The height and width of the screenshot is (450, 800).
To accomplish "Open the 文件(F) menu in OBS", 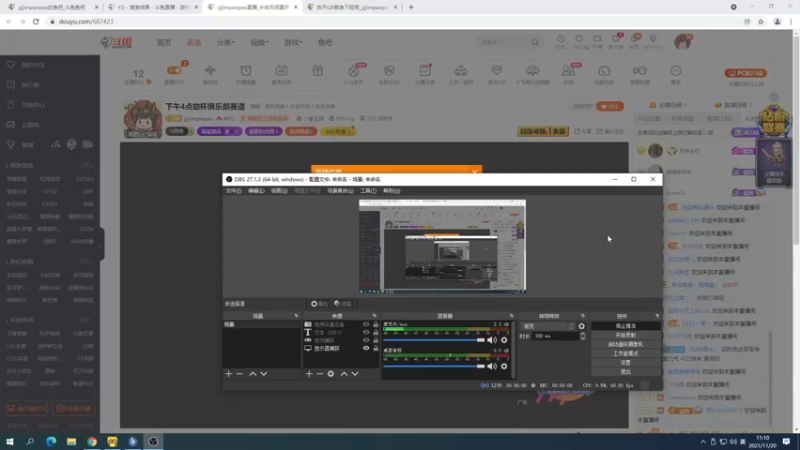I will pos(233,191).
